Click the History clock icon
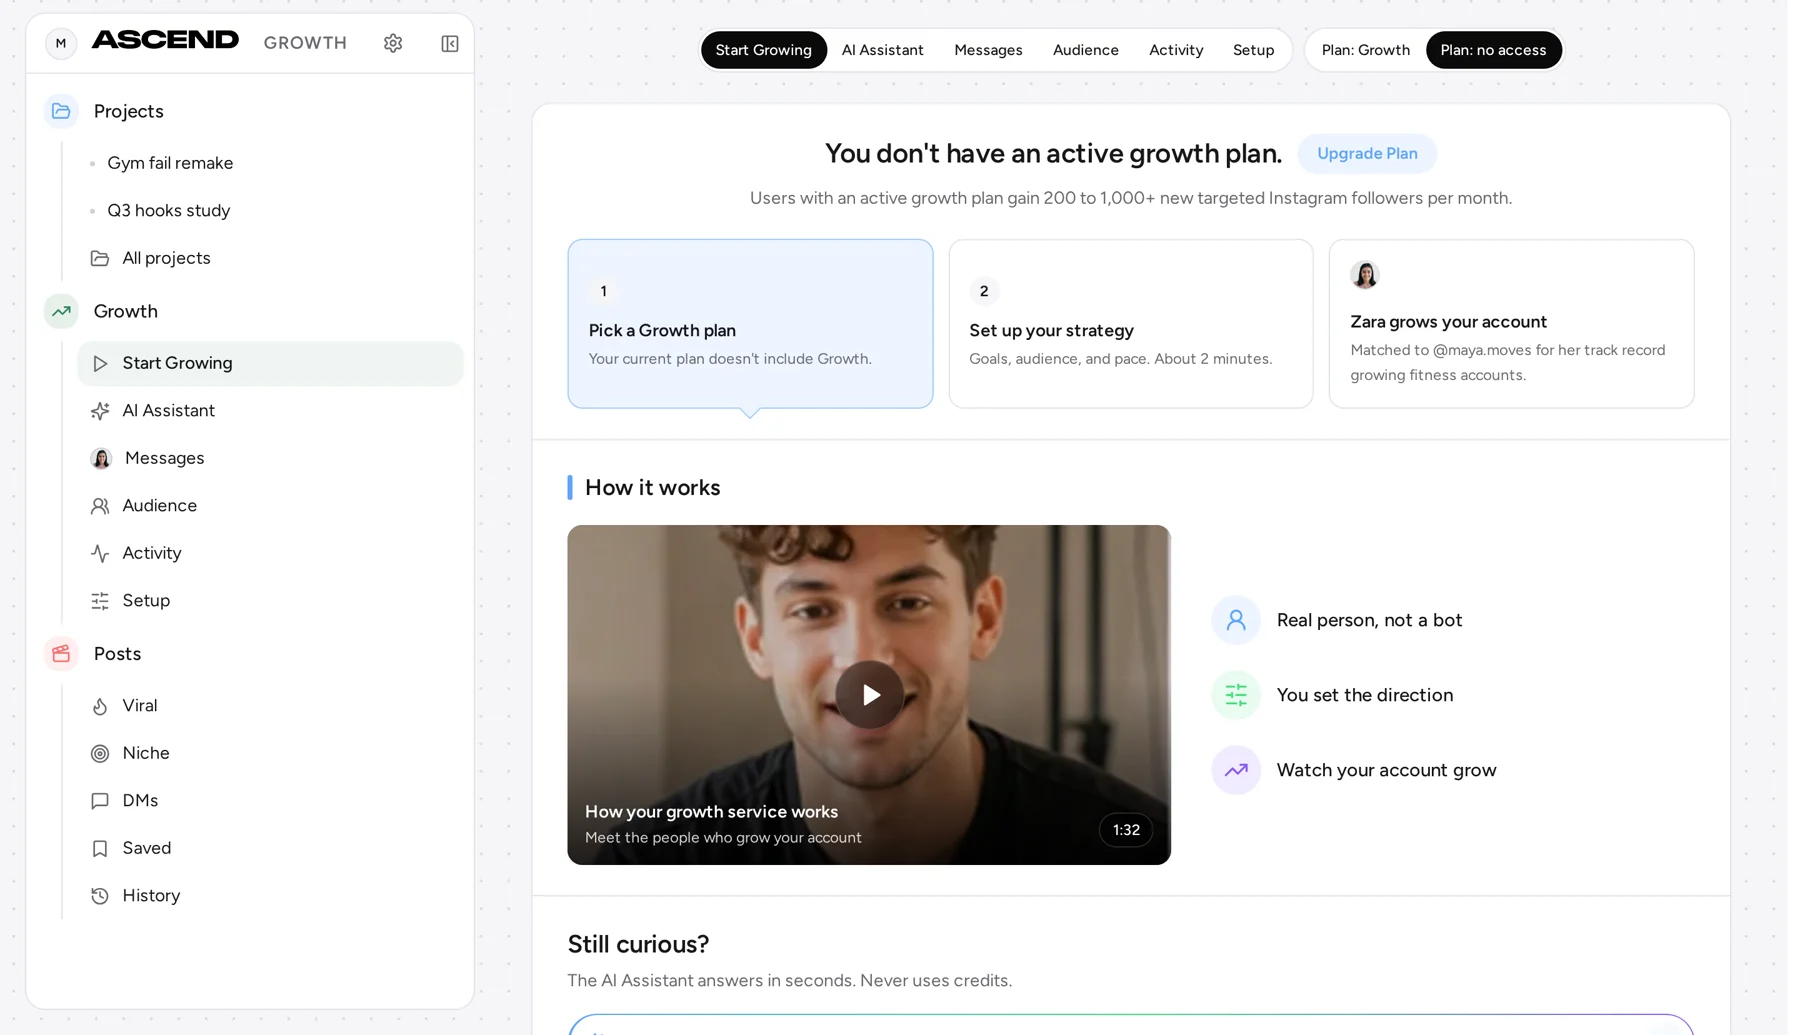This screenshot has height=1035, width=1800. tap(100, 896)
